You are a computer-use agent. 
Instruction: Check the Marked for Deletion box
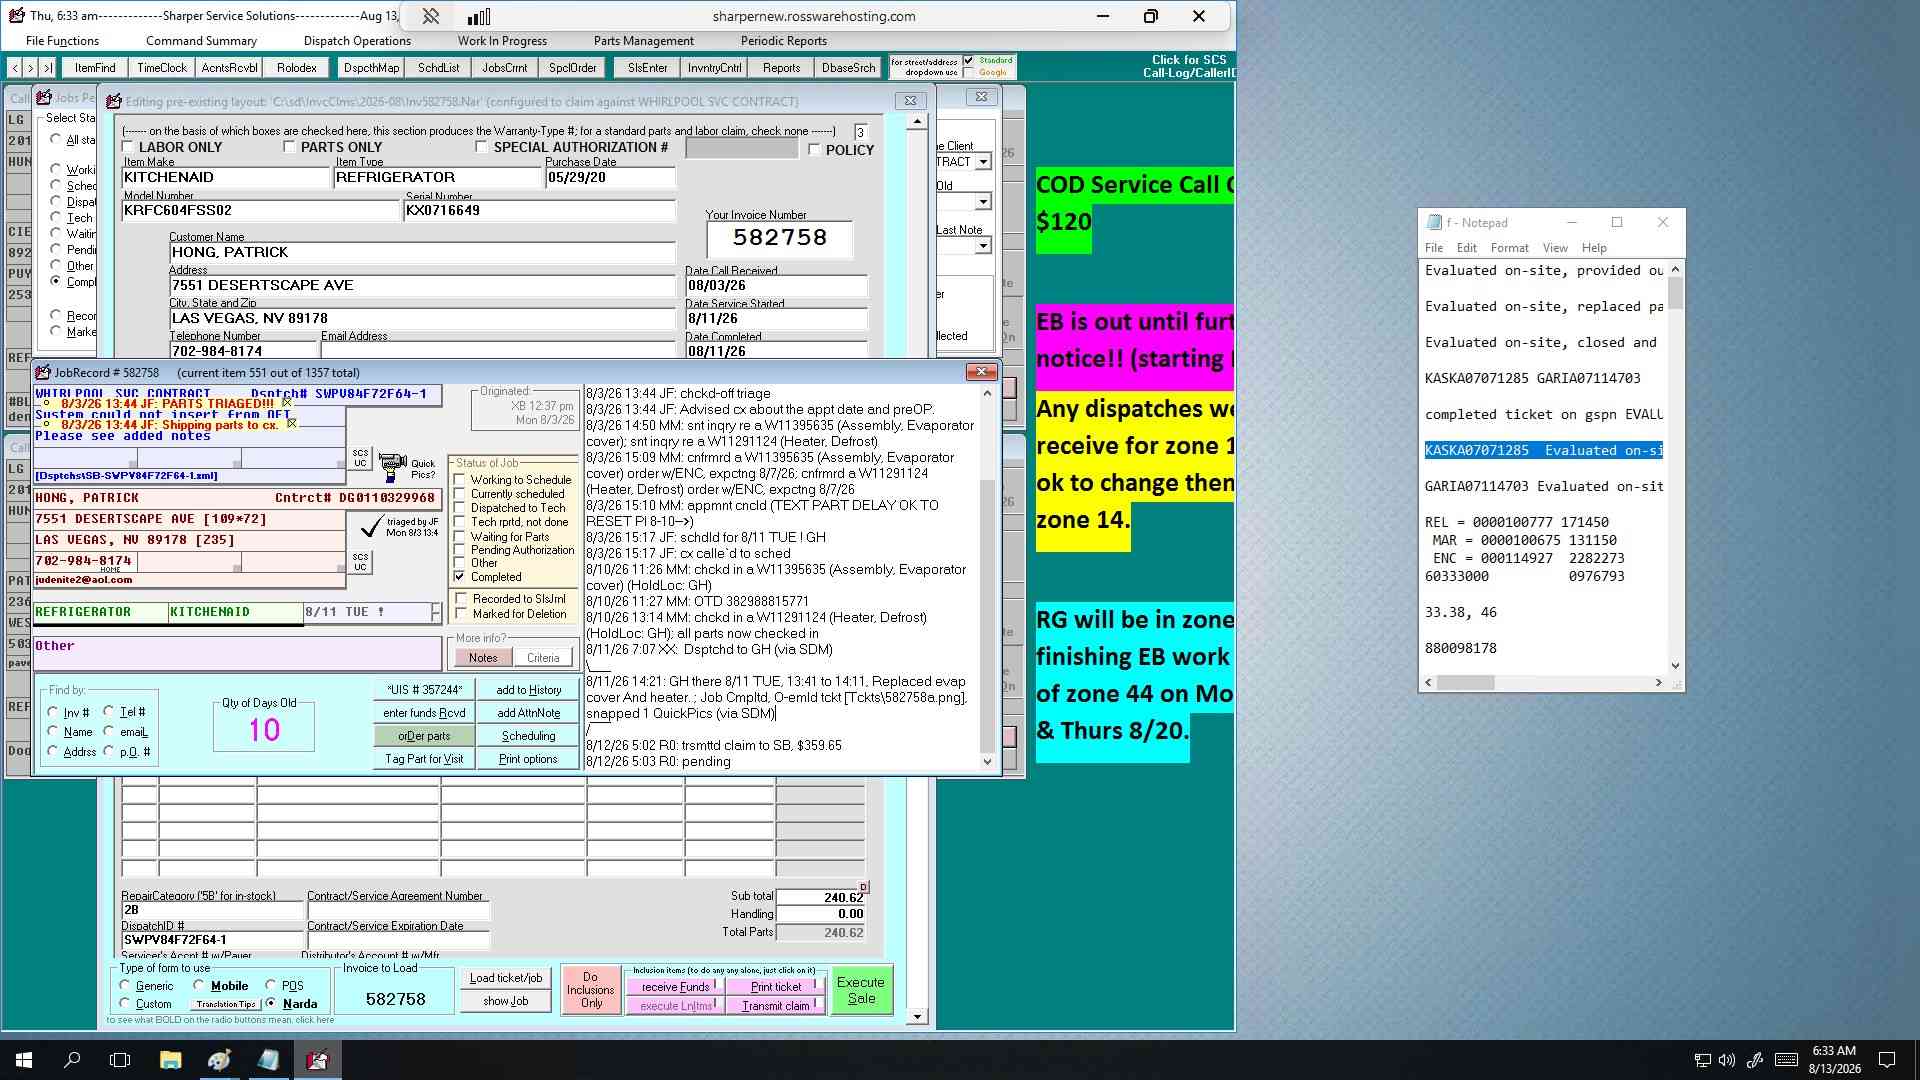click(x=461, y=614)
